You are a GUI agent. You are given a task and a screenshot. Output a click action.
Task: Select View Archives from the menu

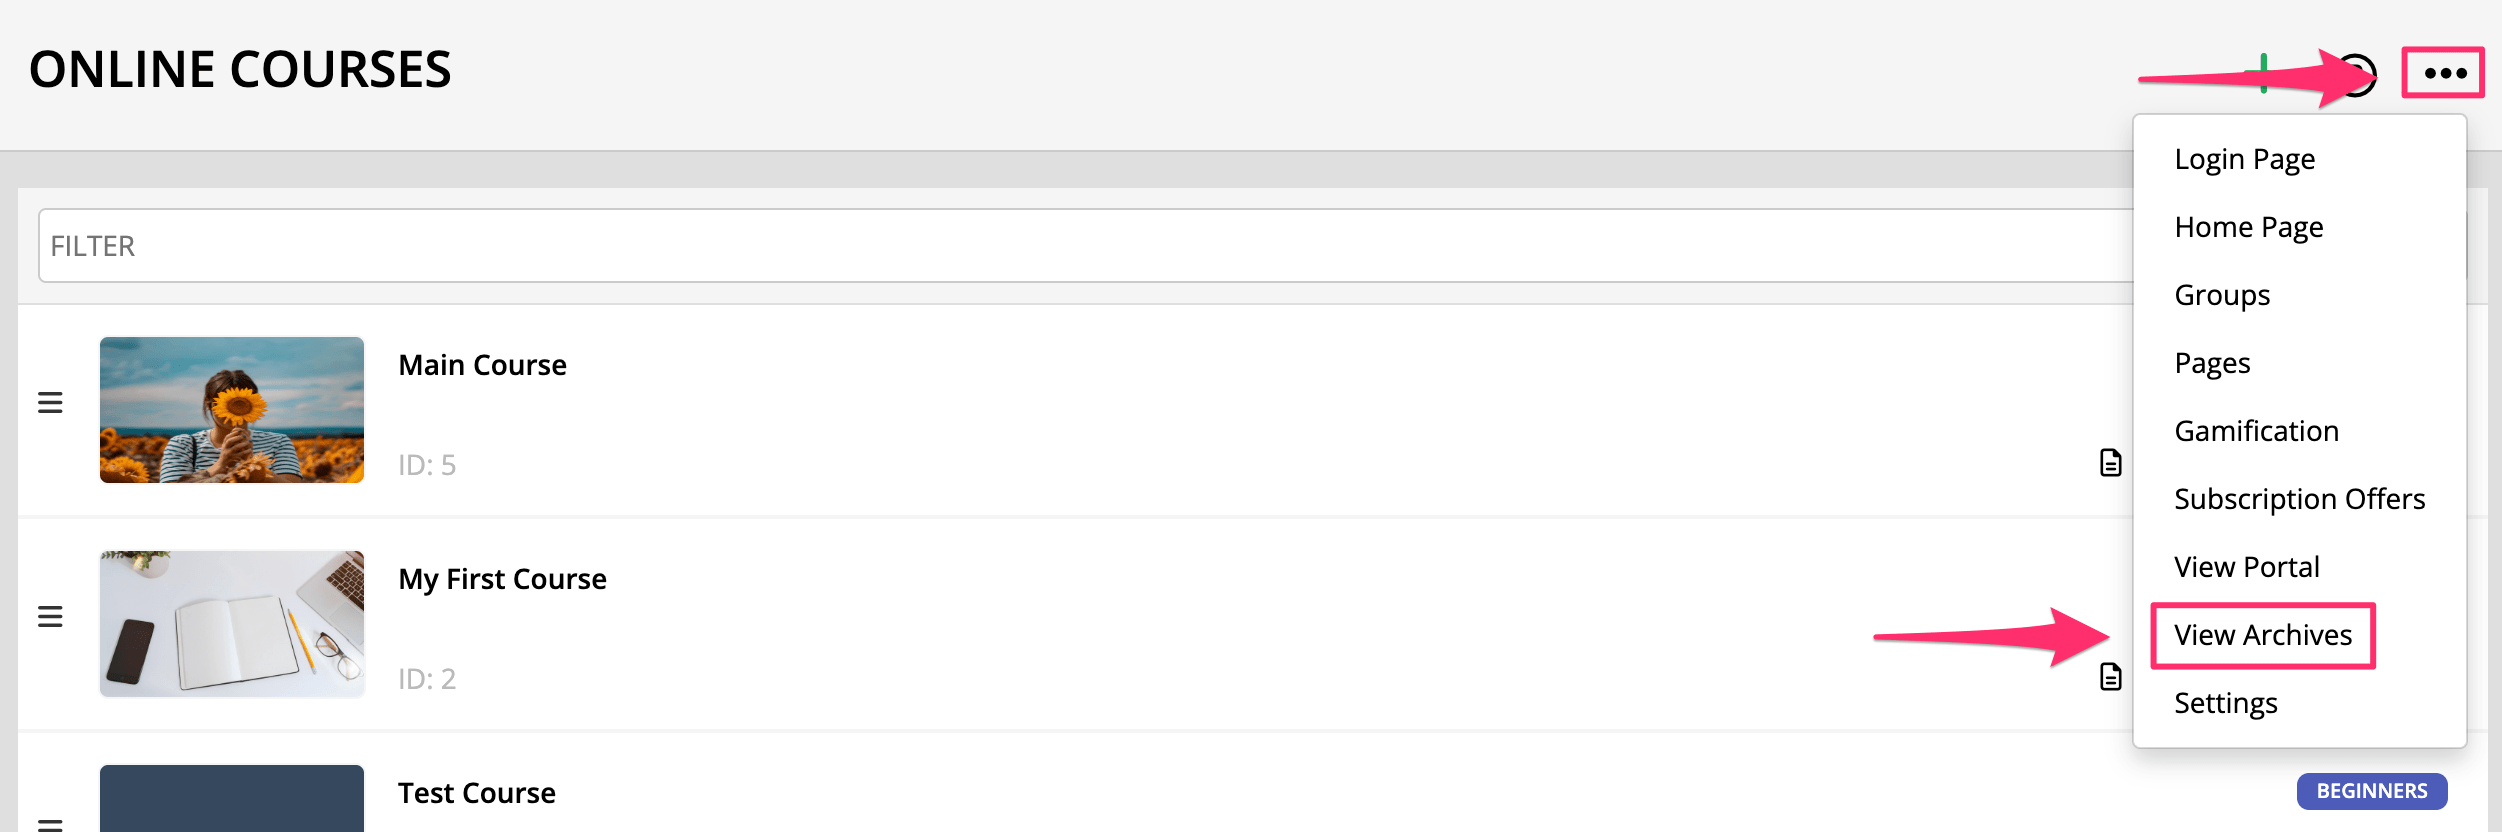[x=2262, y=635]
